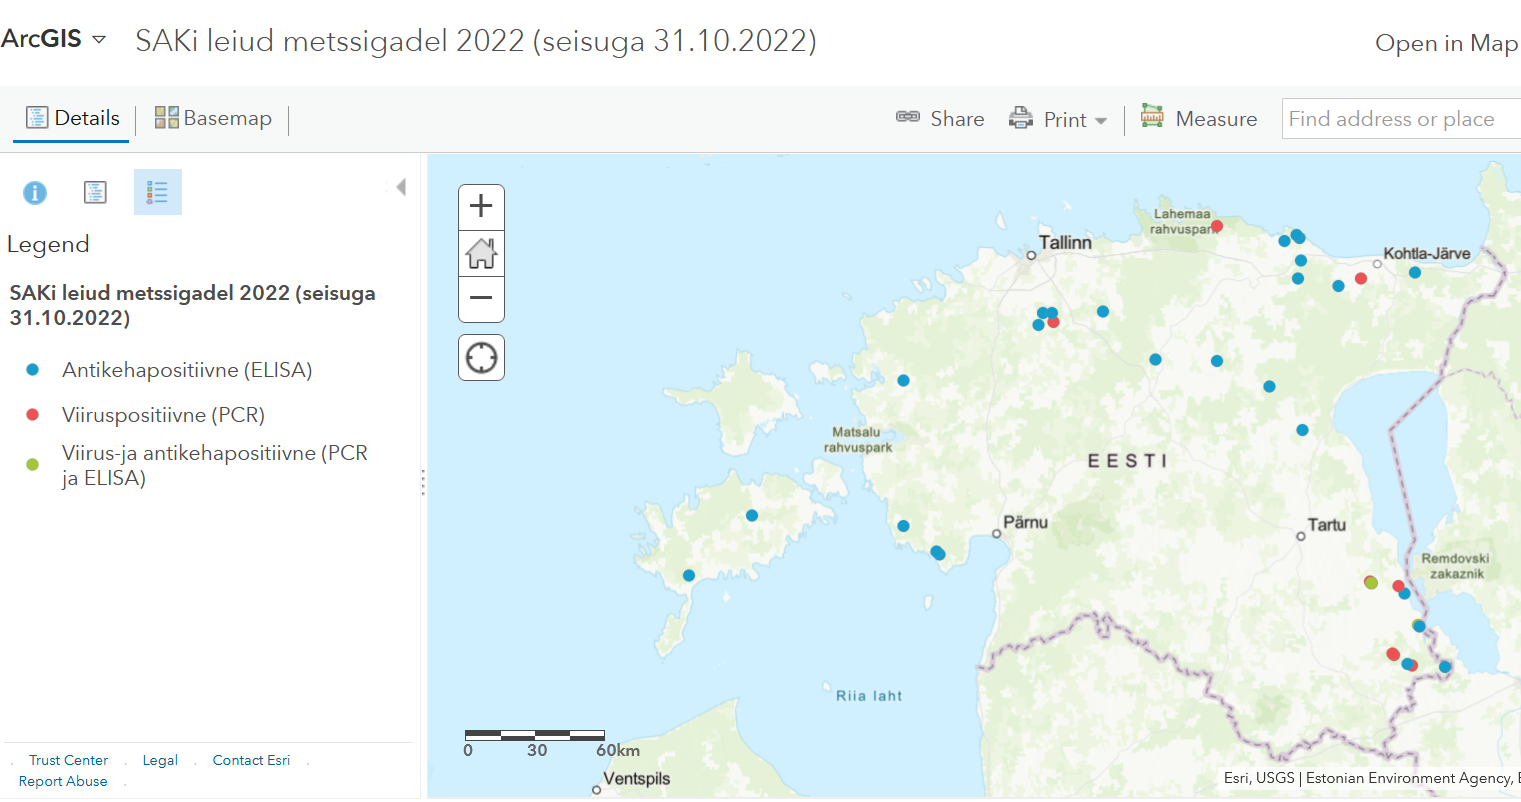Show the map Content panel icon

pyautogui.click(x=95, y=192)
